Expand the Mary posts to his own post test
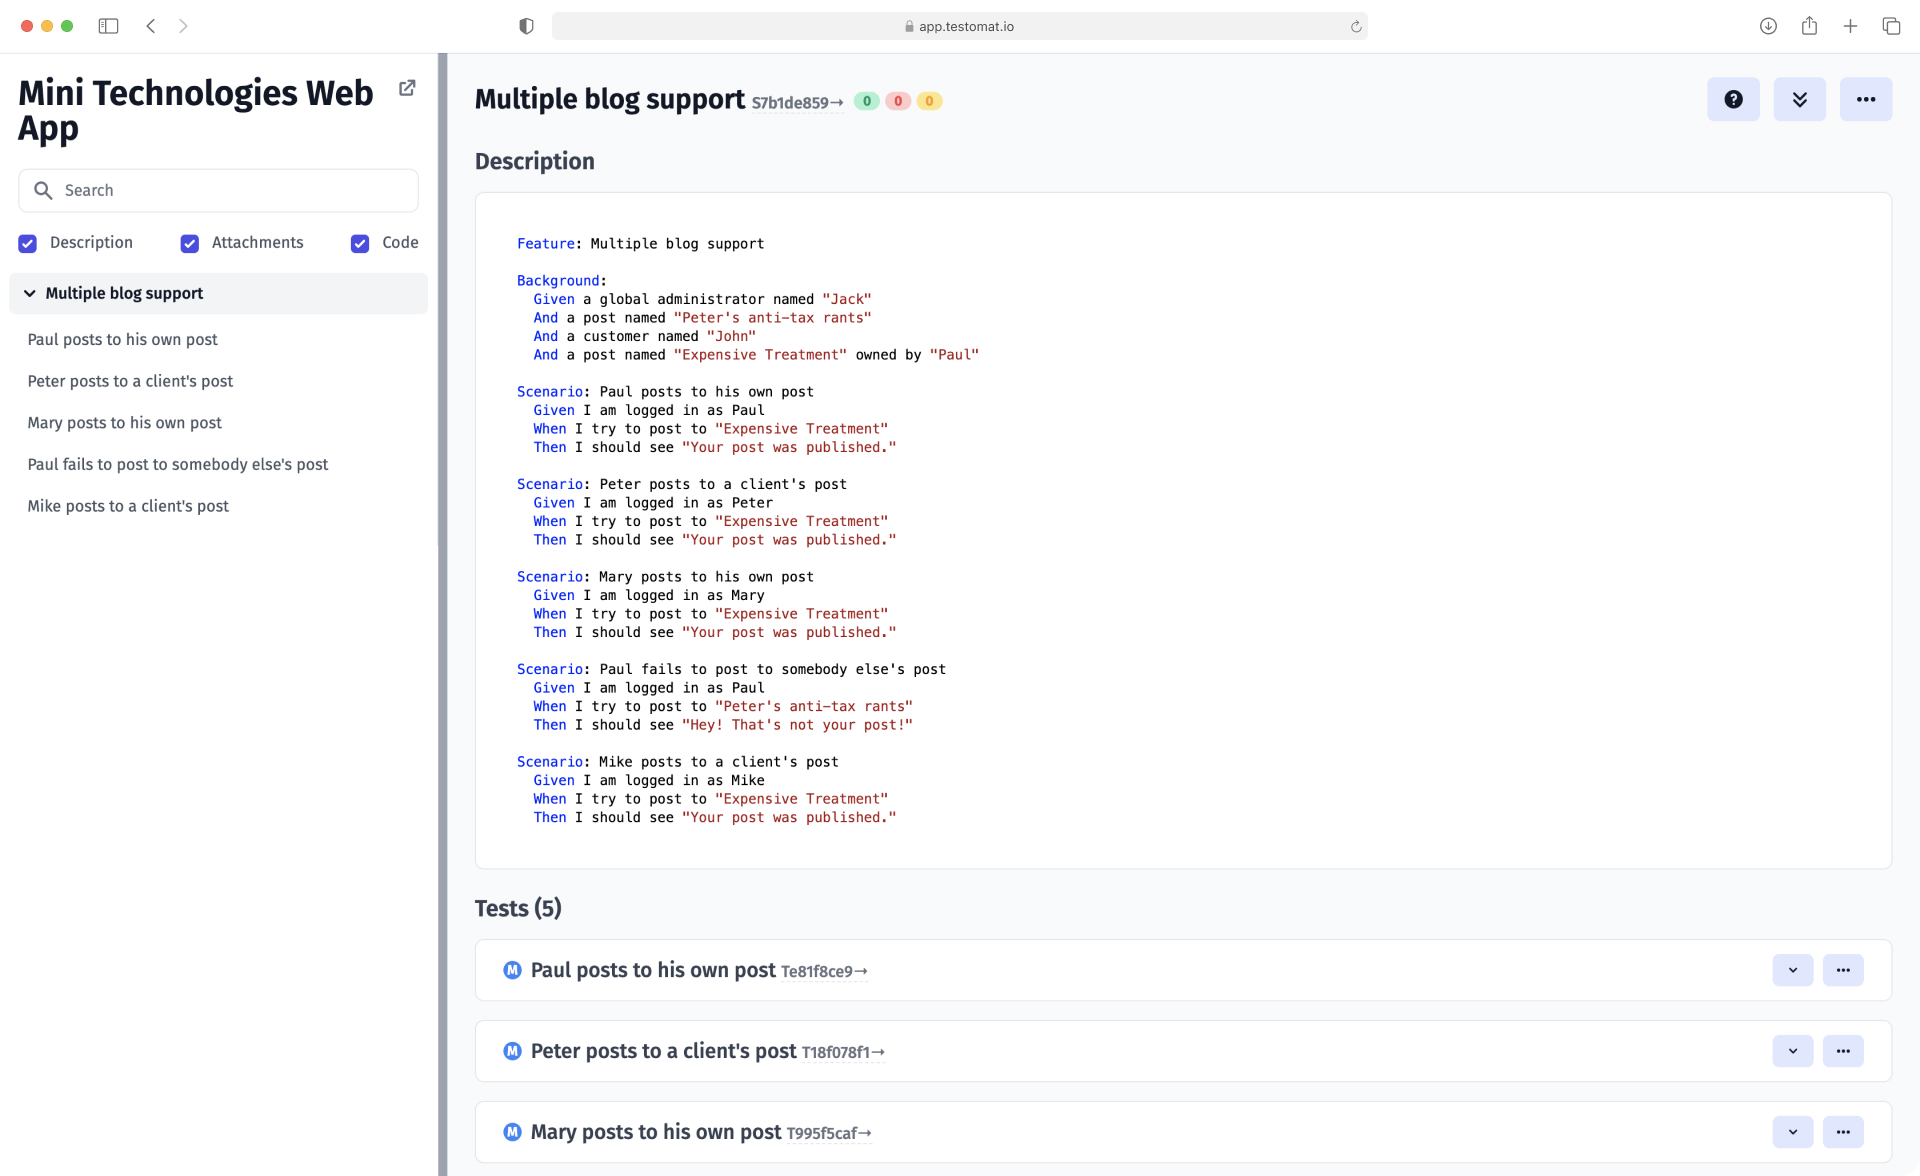 (1792, 1131)
